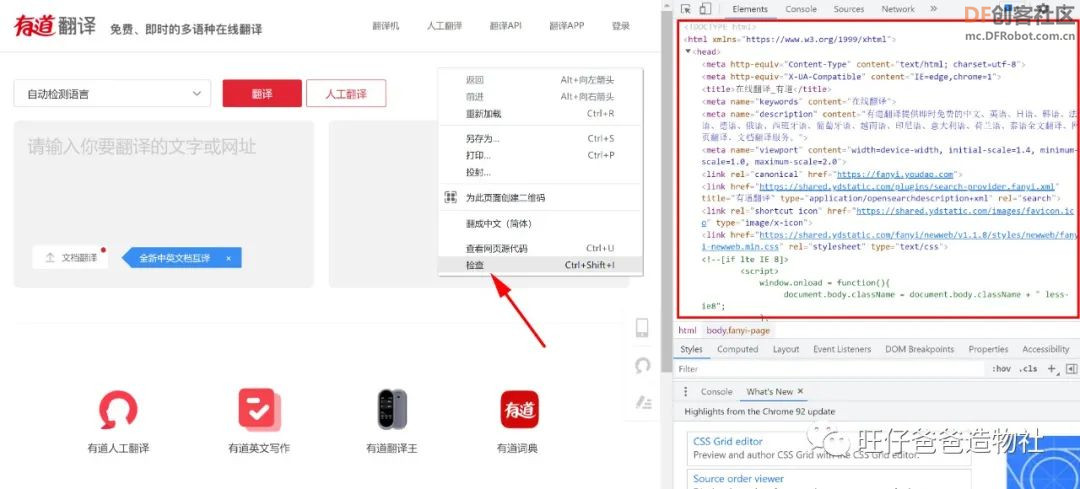
Task: Click the outlined 人工翻译 button
Action: (346, 94)
